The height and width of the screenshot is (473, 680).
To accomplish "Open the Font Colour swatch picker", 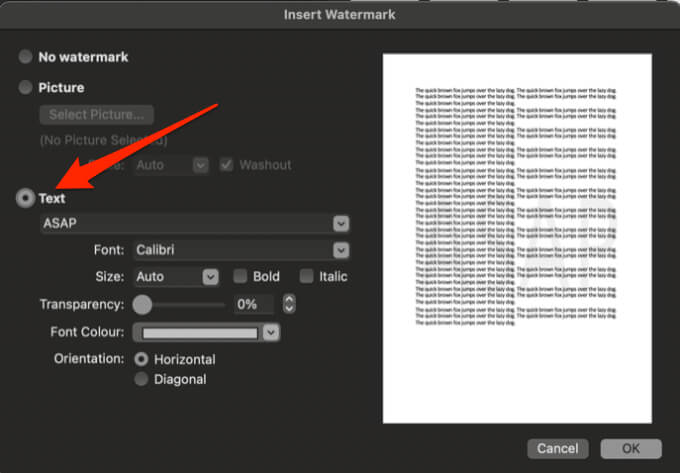I will point(200,333).
